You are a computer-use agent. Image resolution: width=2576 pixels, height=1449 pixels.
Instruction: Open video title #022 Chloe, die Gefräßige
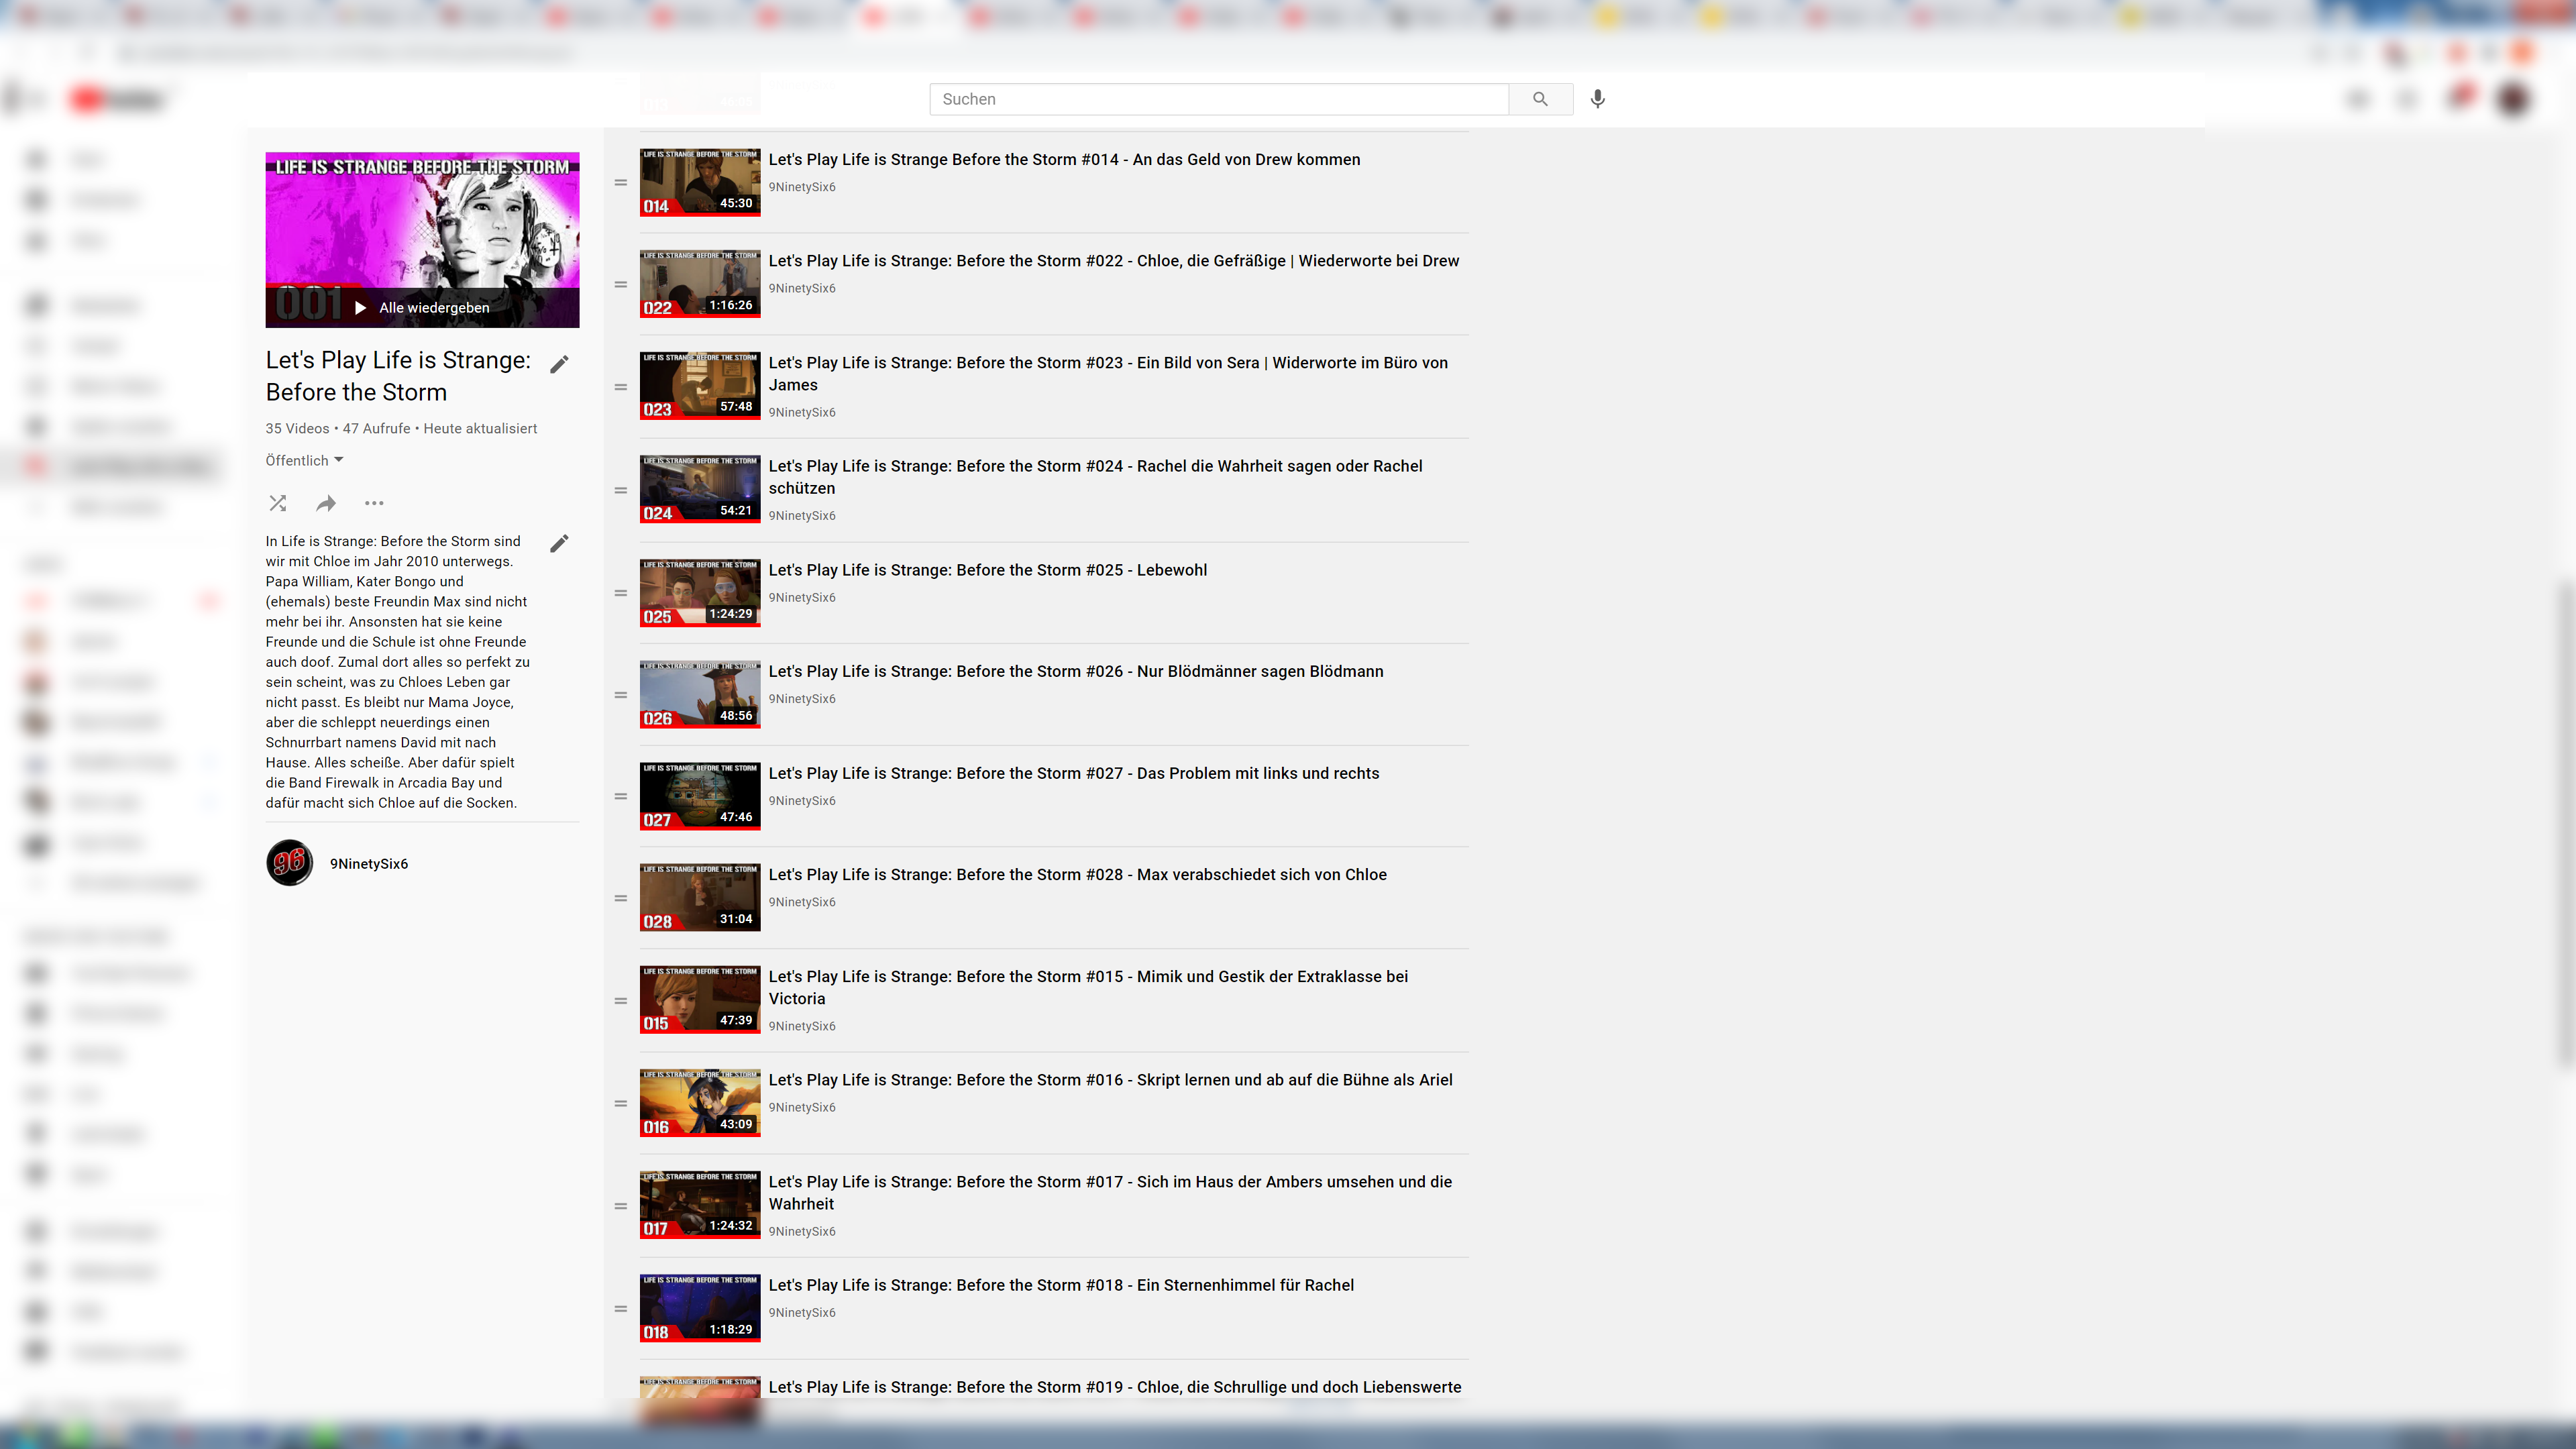pos(1114,261)
